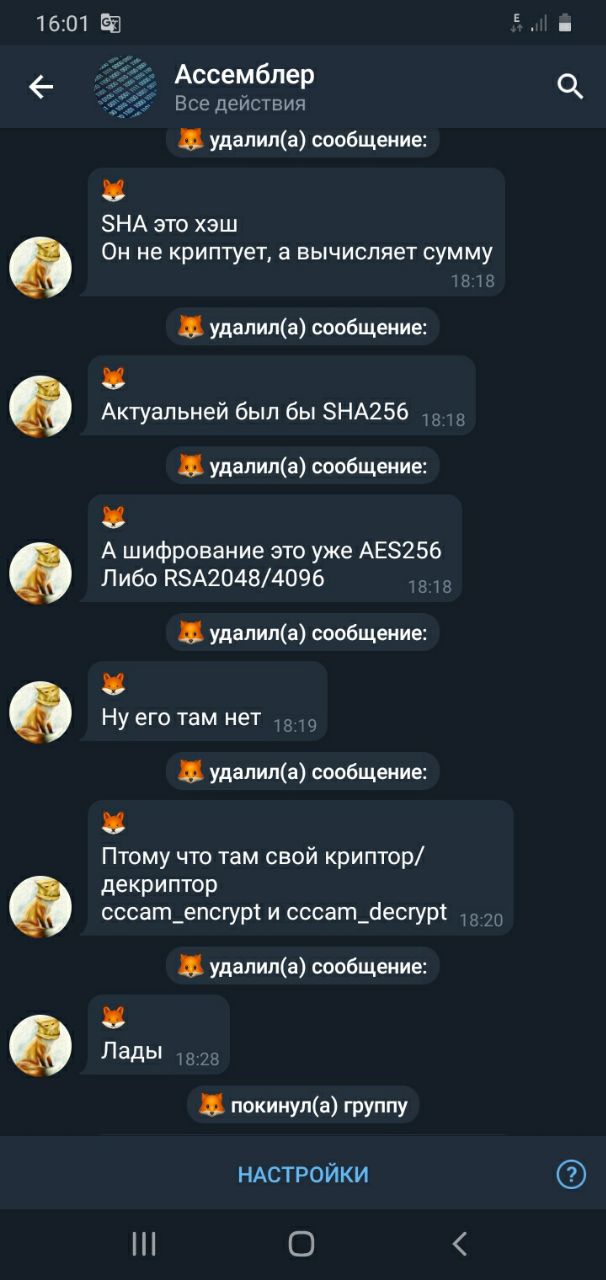
Task: Select the 'Ну его там нет' message
Action: [x=207, y=701]
